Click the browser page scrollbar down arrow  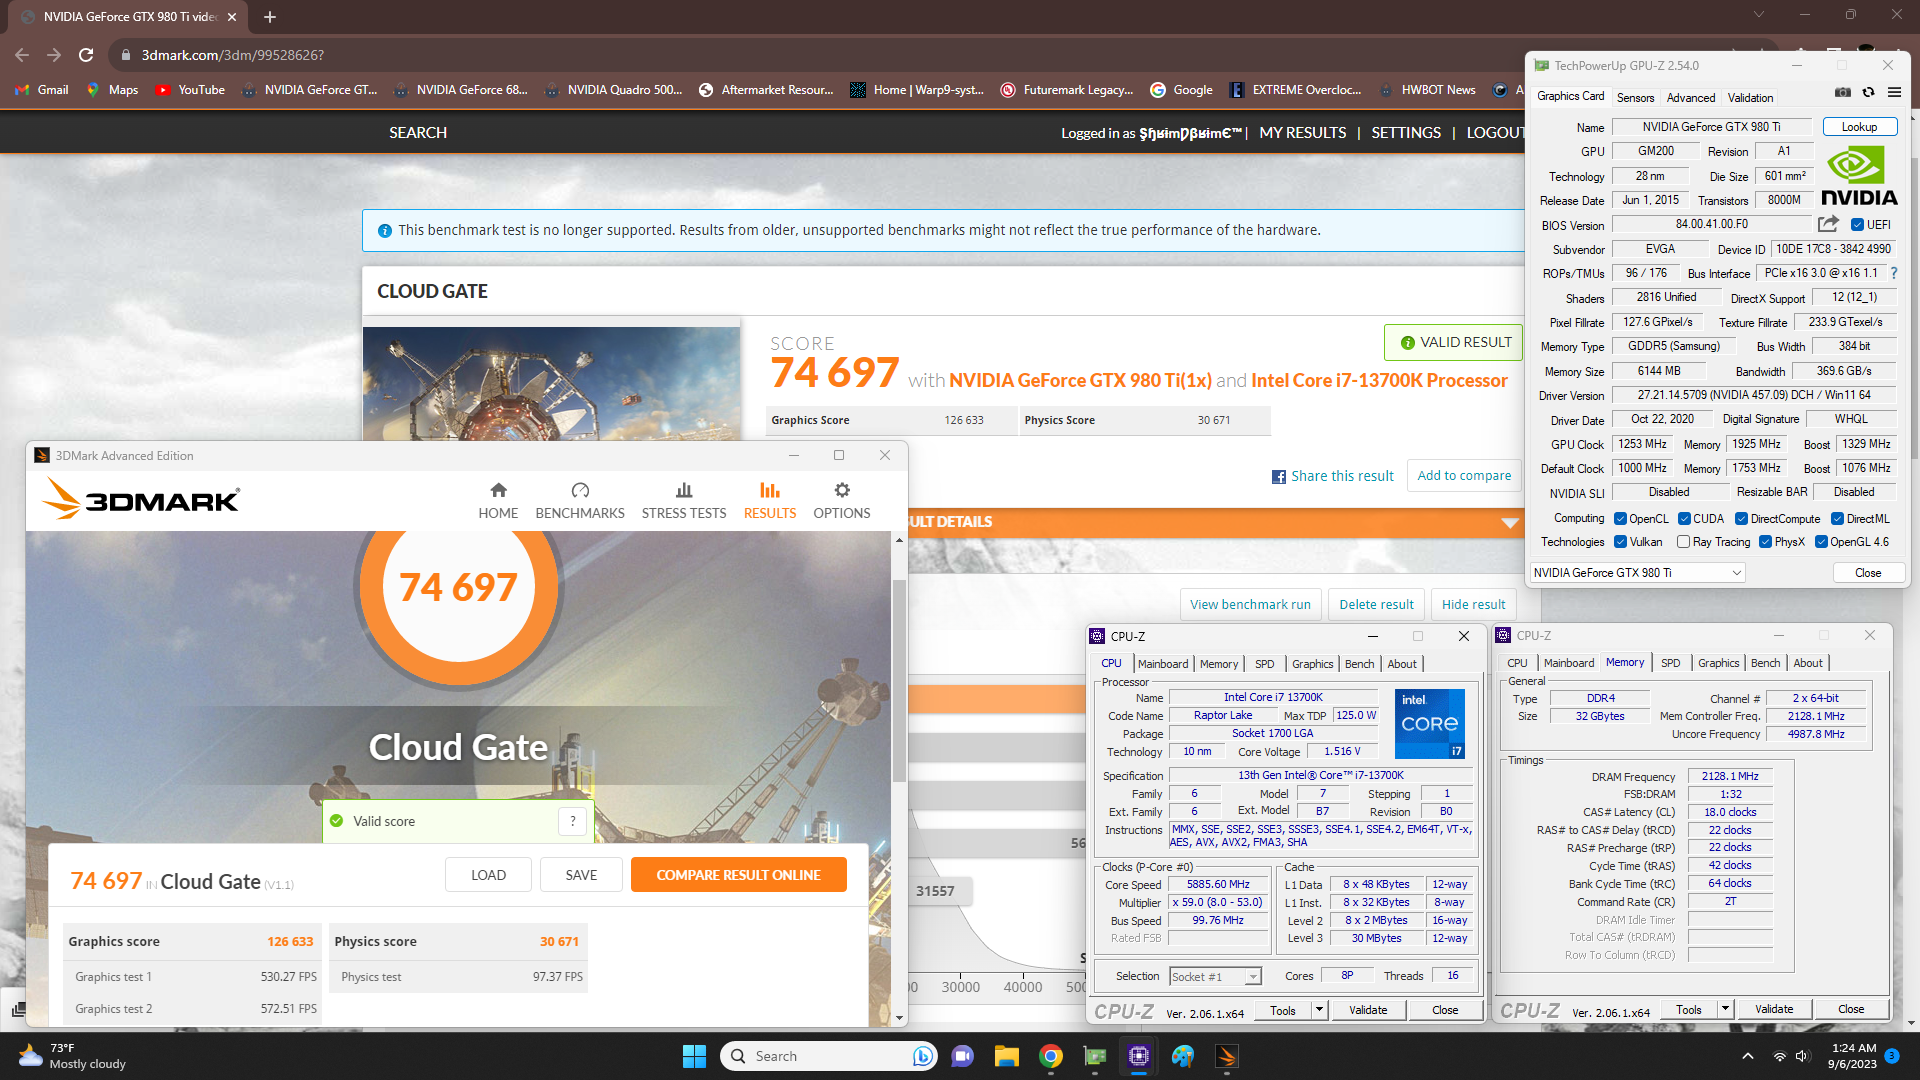coord(1911,1023)
